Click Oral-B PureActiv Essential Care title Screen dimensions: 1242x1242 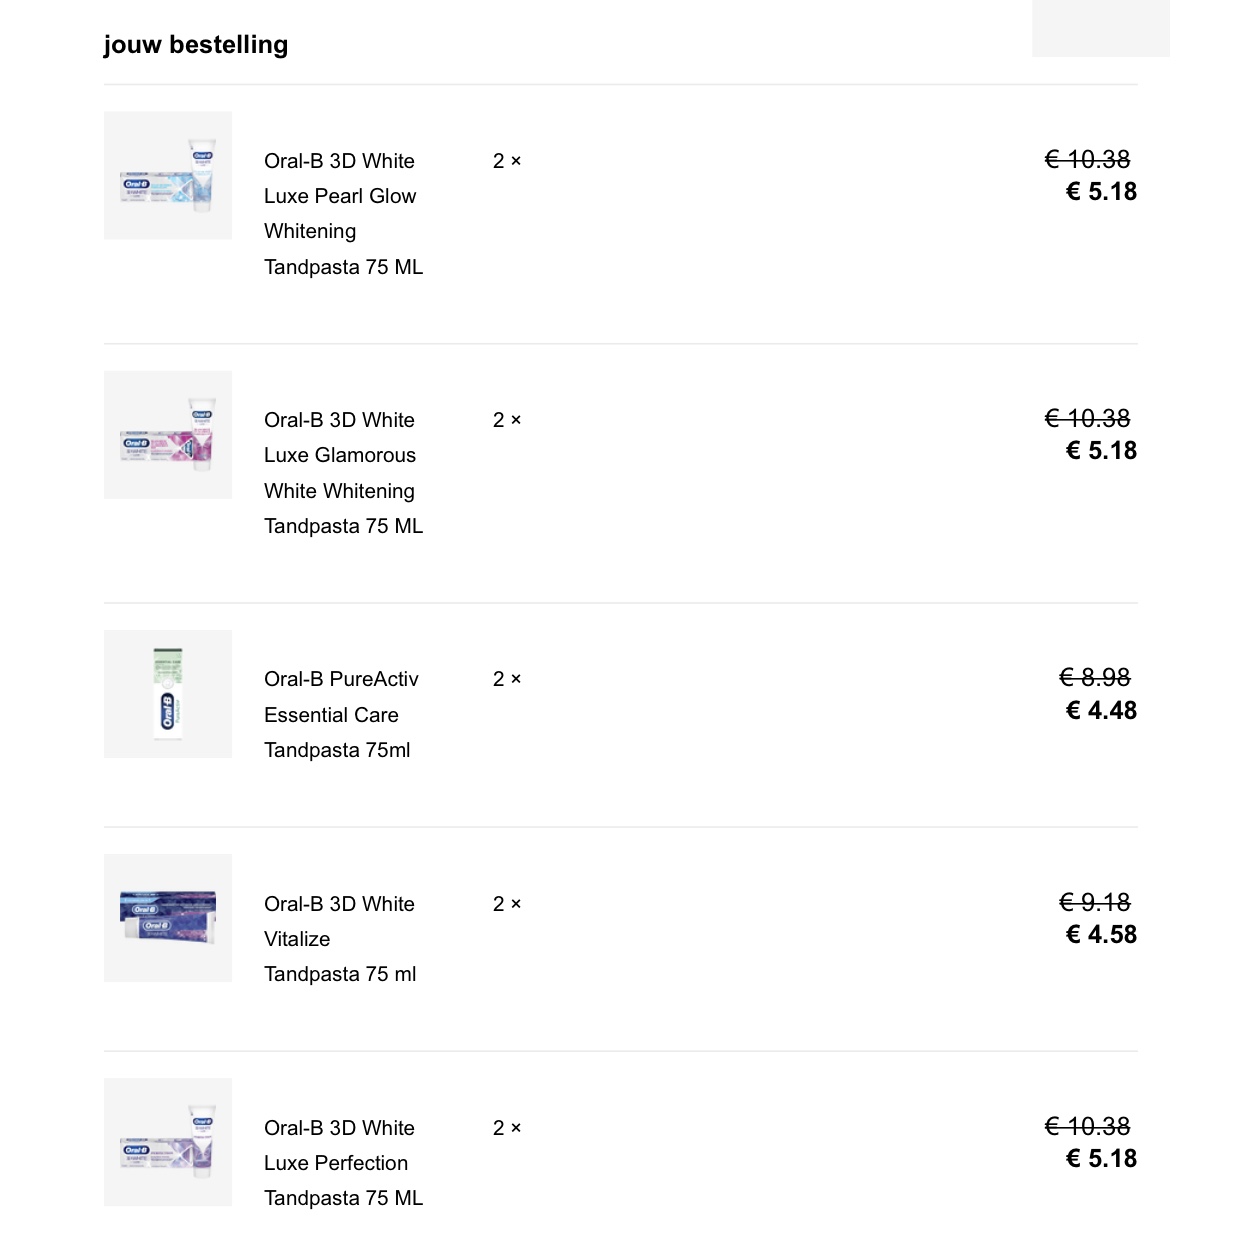pos(341,715)
